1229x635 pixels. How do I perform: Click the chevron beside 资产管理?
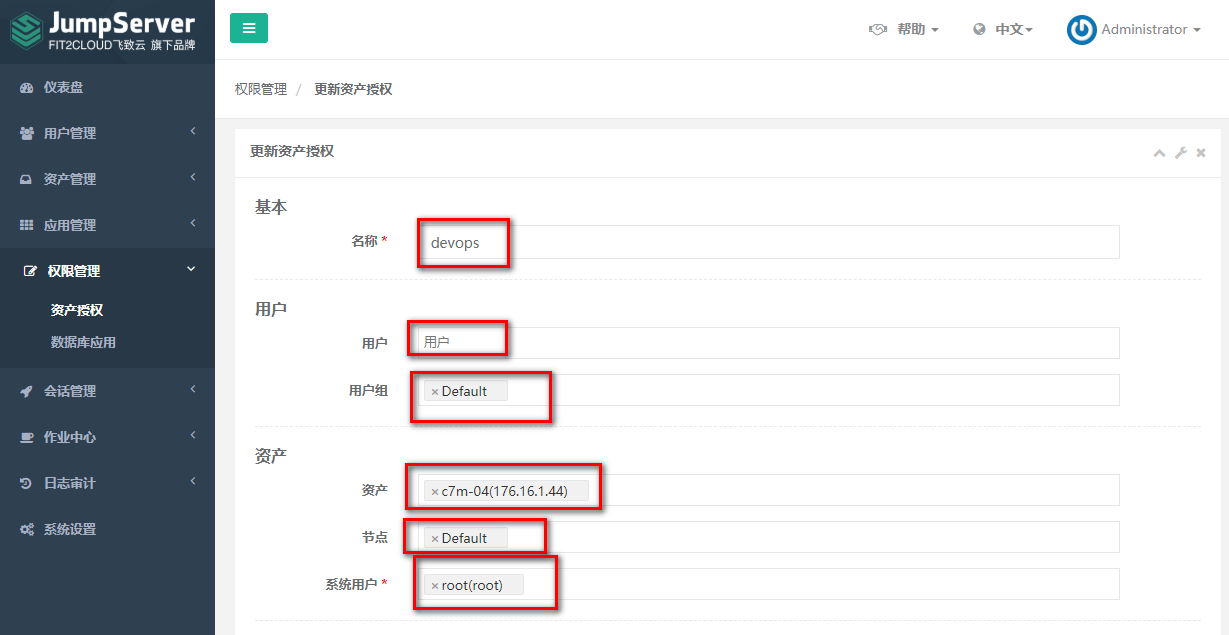click(192, 177)
